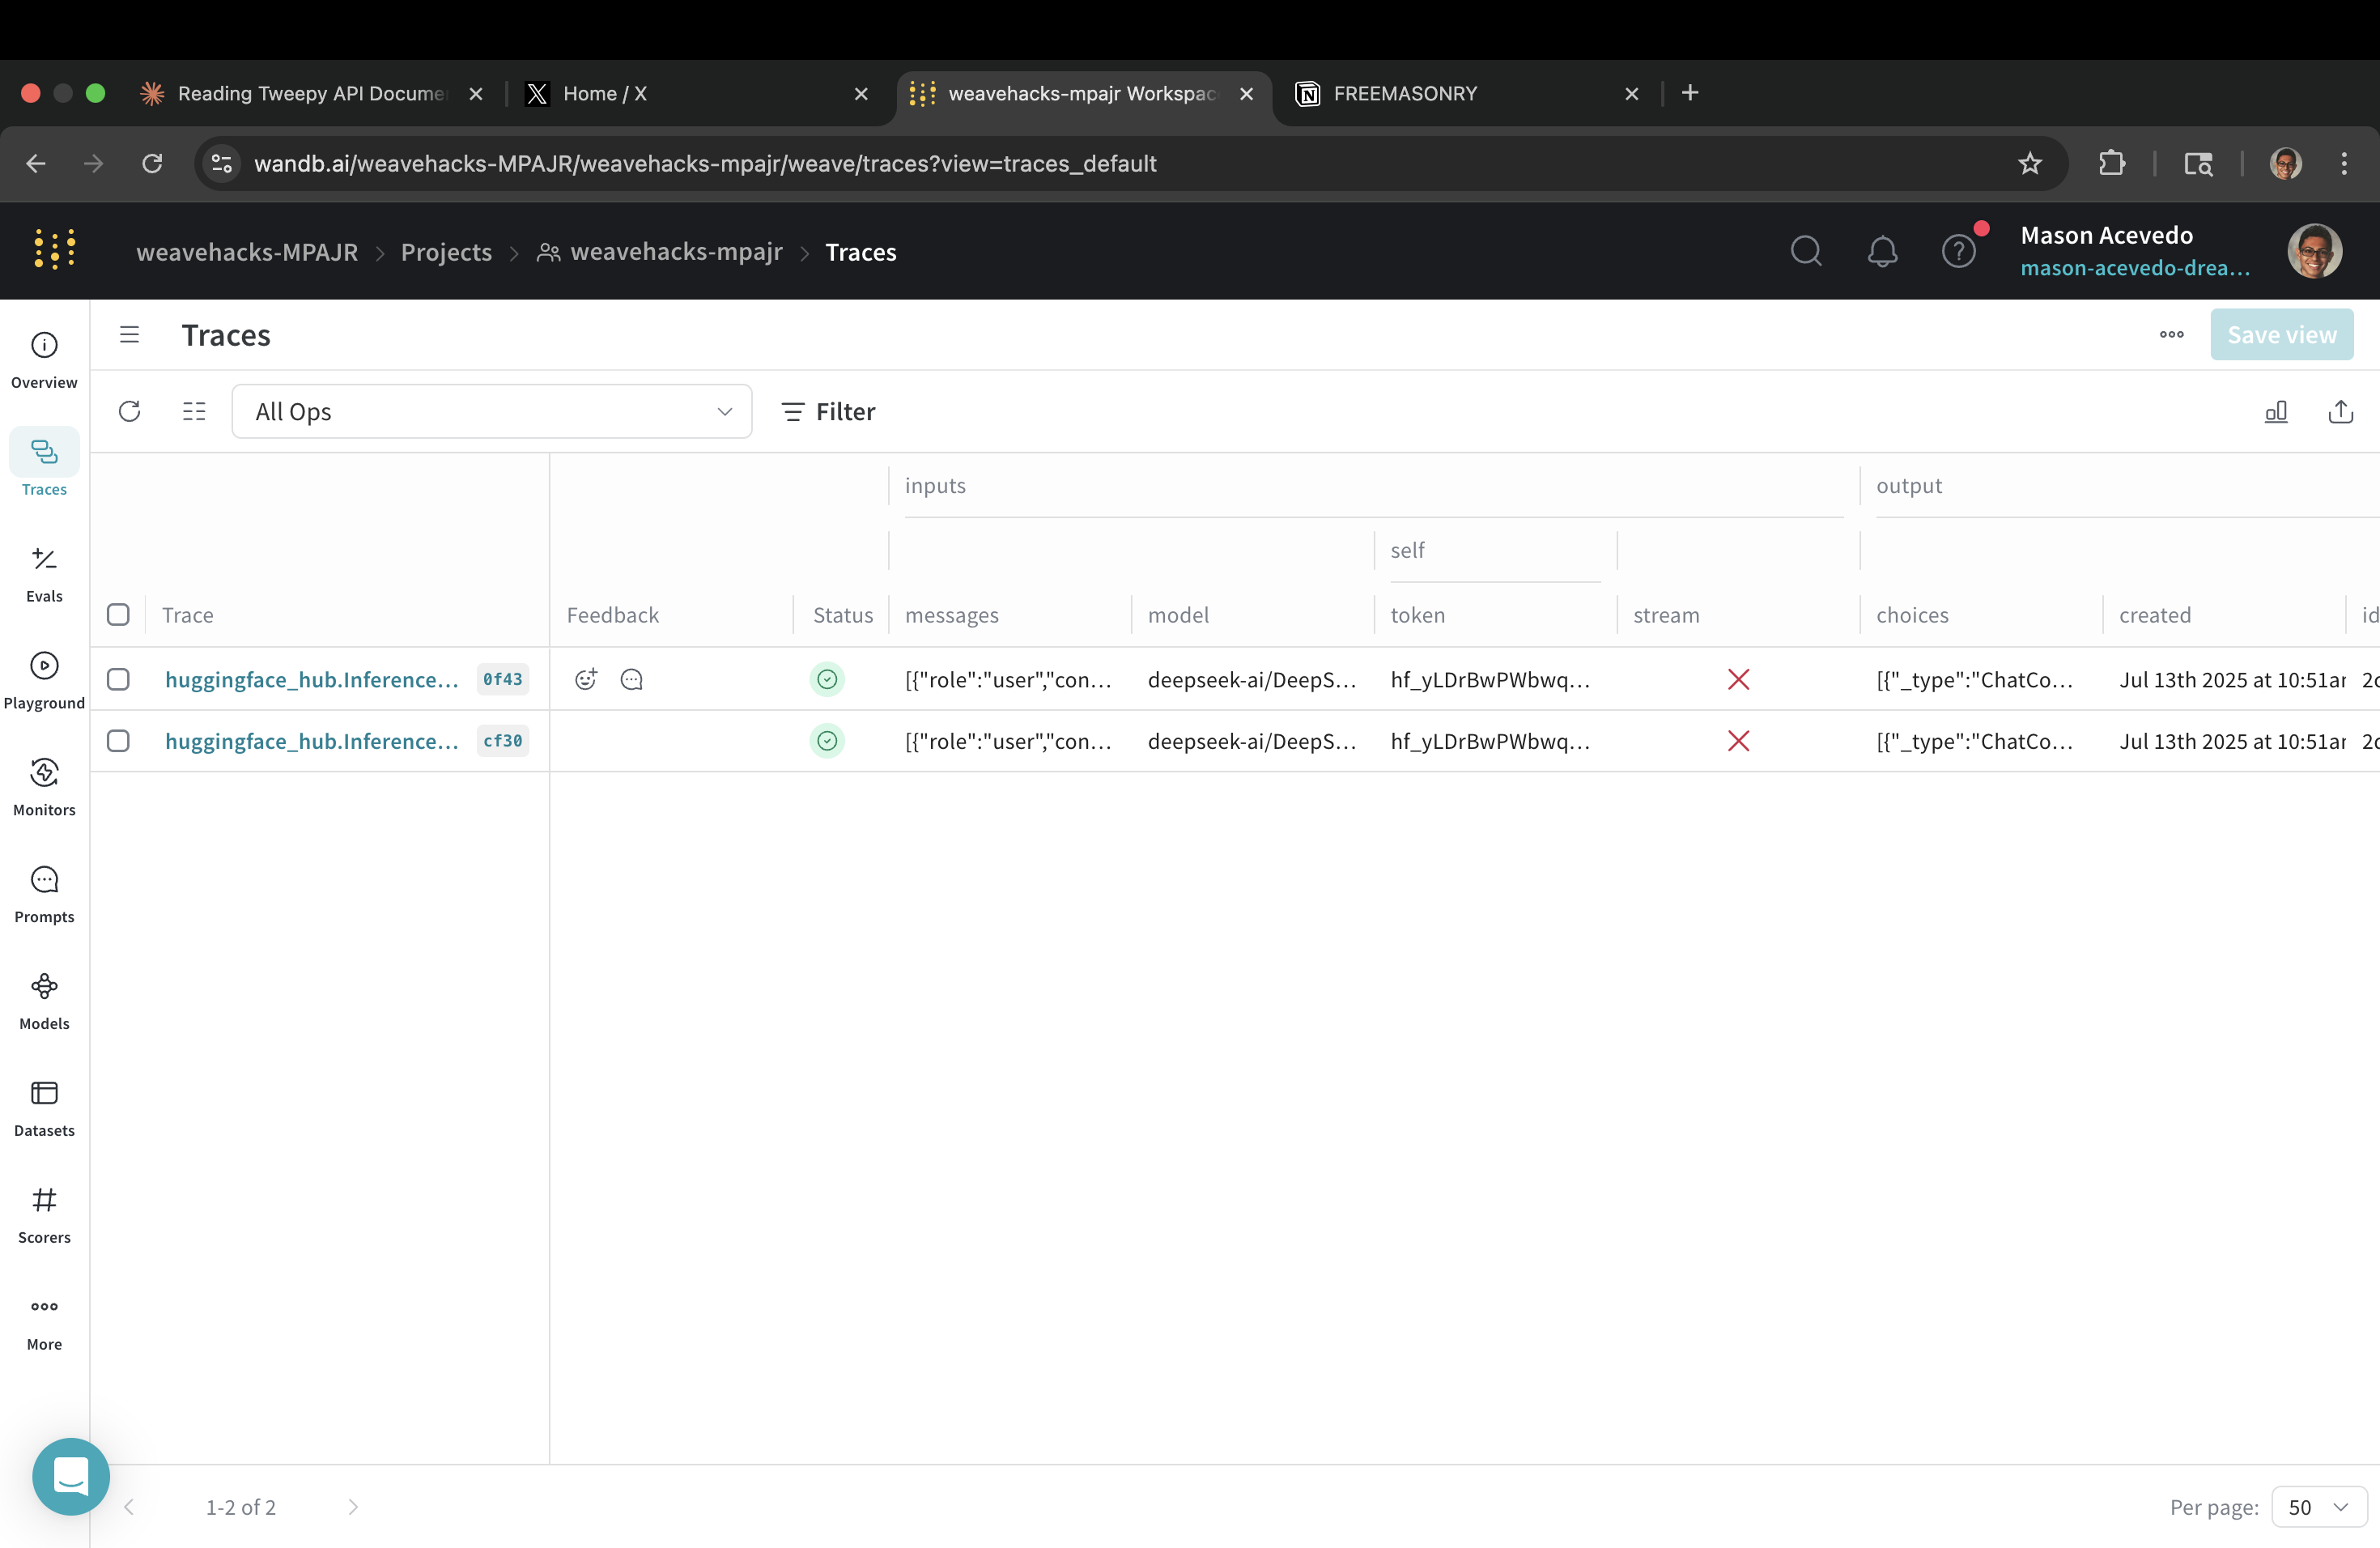The width and height of the screenshot is (2380, 1548).
Task: Select the 0f43 trace row checkbox
Action: pos(118,680)
